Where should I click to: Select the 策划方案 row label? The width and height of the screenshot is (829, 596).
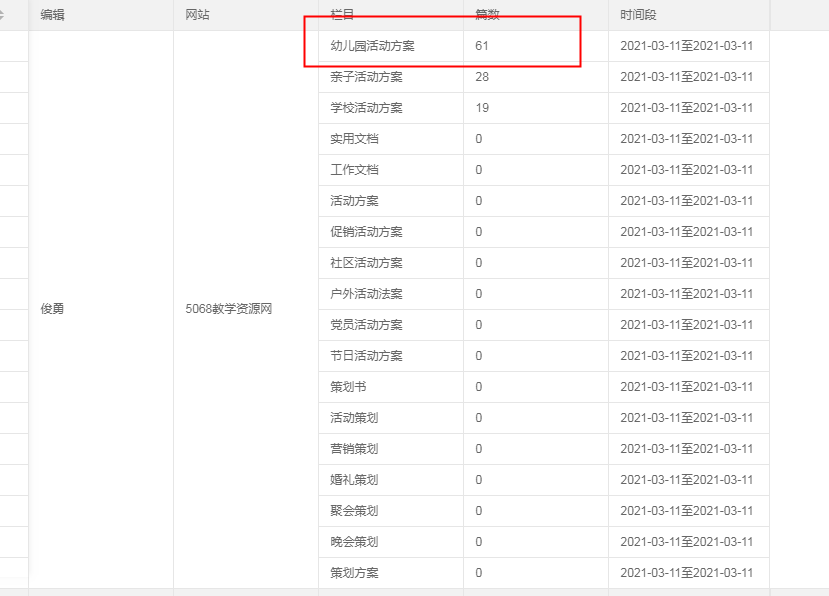point(354,573)
